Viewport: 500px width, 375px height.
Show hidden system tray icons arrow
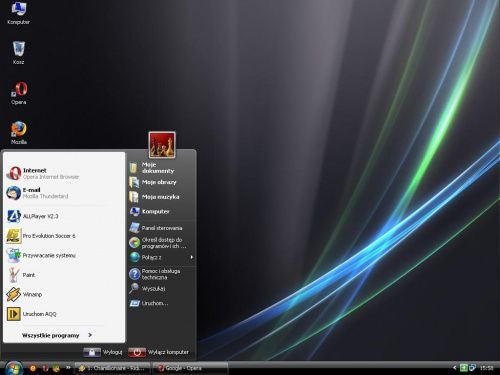(454, 368)
